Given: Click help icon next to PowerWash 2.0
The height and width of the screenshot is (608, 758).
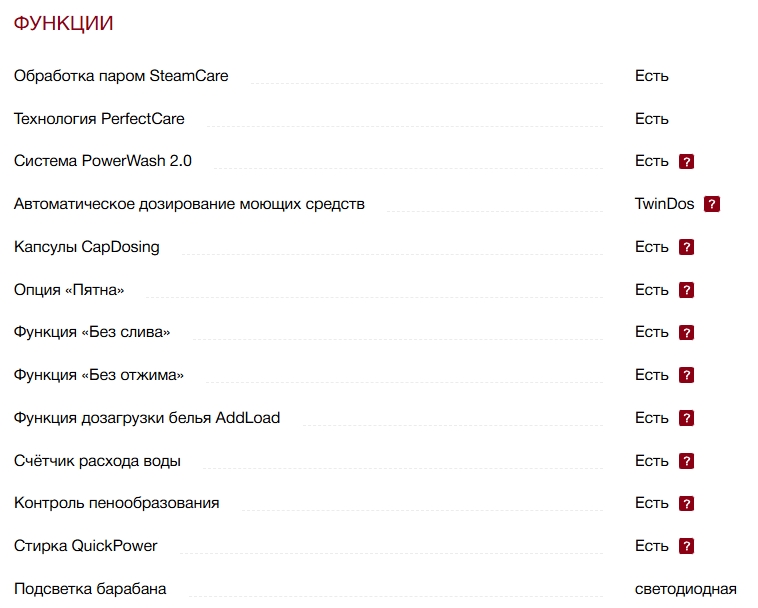Looking at the screenshot, I should tap(686, 162).
